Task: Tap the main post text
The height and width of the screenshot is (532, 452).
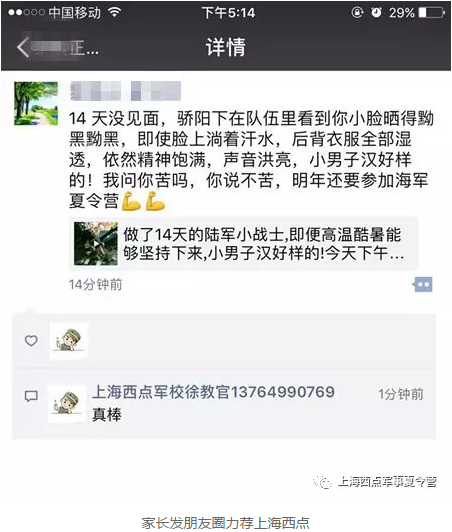Action: tap(251, 160)
